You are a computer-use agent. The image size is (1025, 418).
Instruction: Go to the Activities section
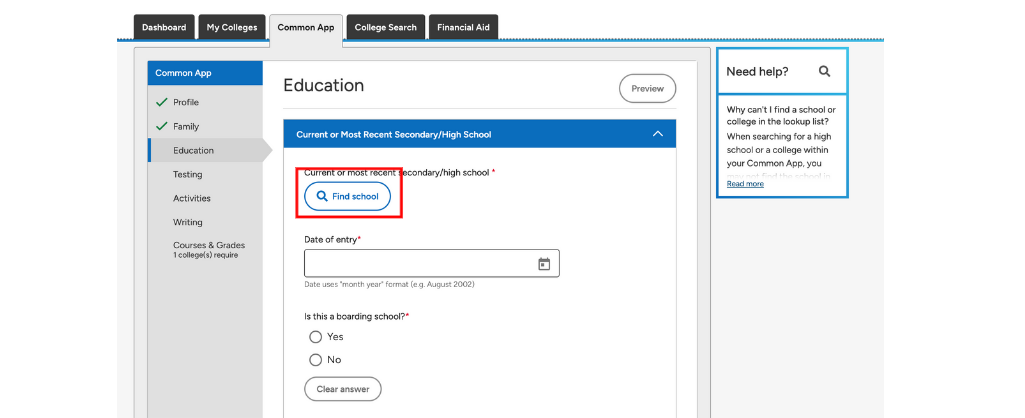coord(192,198)
